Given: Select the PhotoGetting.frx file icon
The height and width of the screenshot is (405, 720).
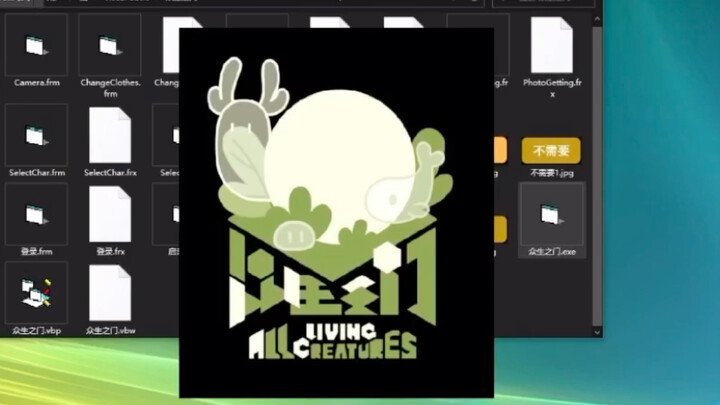Looking at the screenshot, I should (x=551, y=45).
